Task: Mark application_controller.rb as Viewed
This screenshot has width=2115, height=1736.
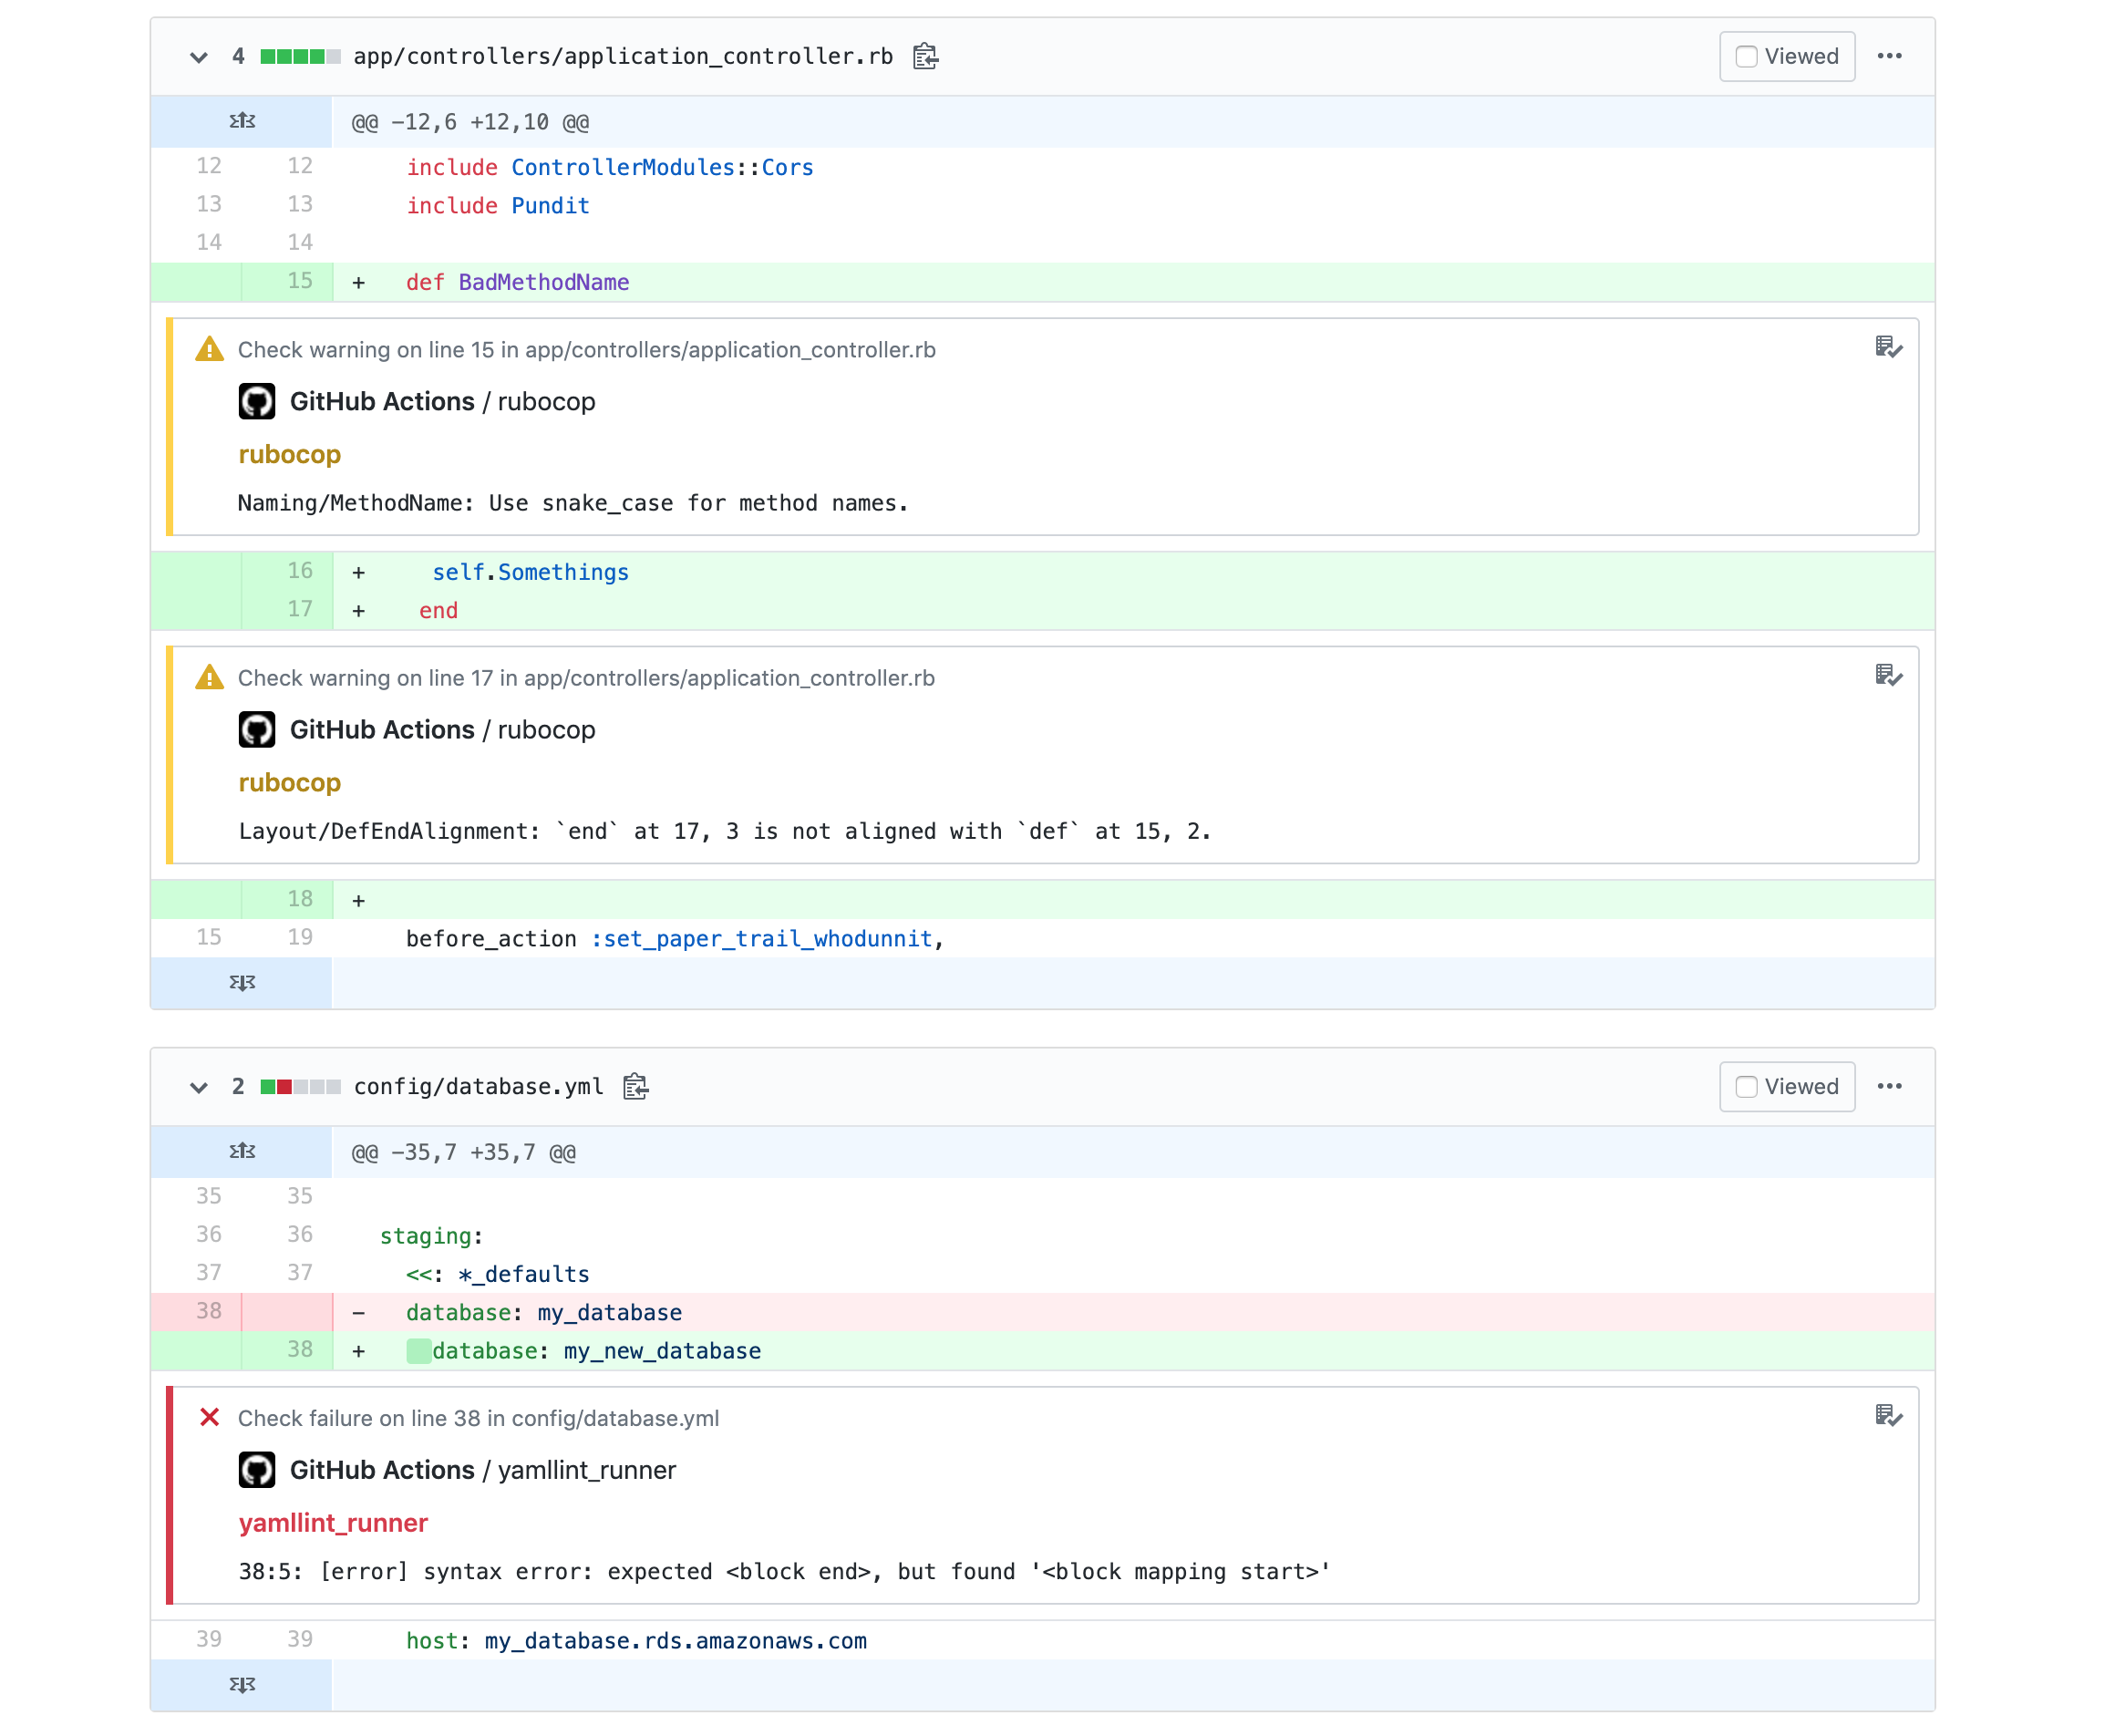Action: [x=1746, y=56]
